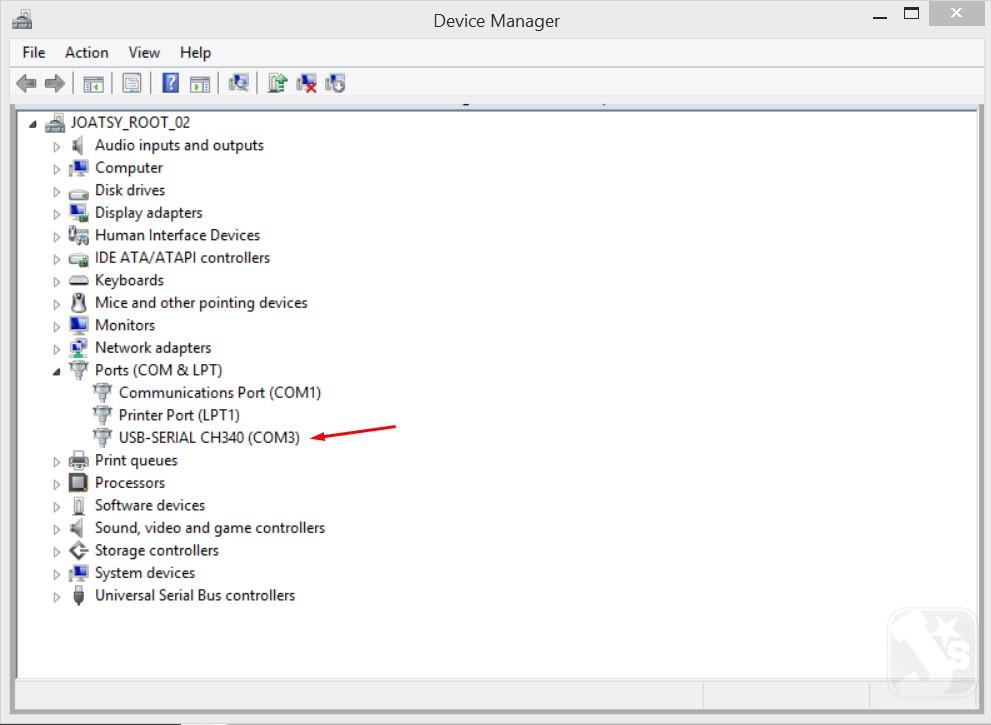
Task: Click the Disable device down-arrow icon
Action: tap(335, 83)
